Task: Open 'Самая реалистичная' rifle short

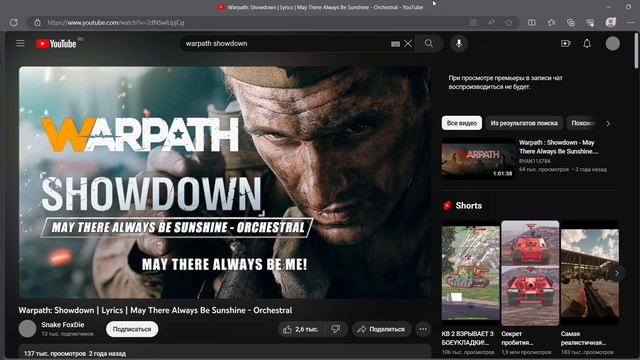Action: coord(590,273)
